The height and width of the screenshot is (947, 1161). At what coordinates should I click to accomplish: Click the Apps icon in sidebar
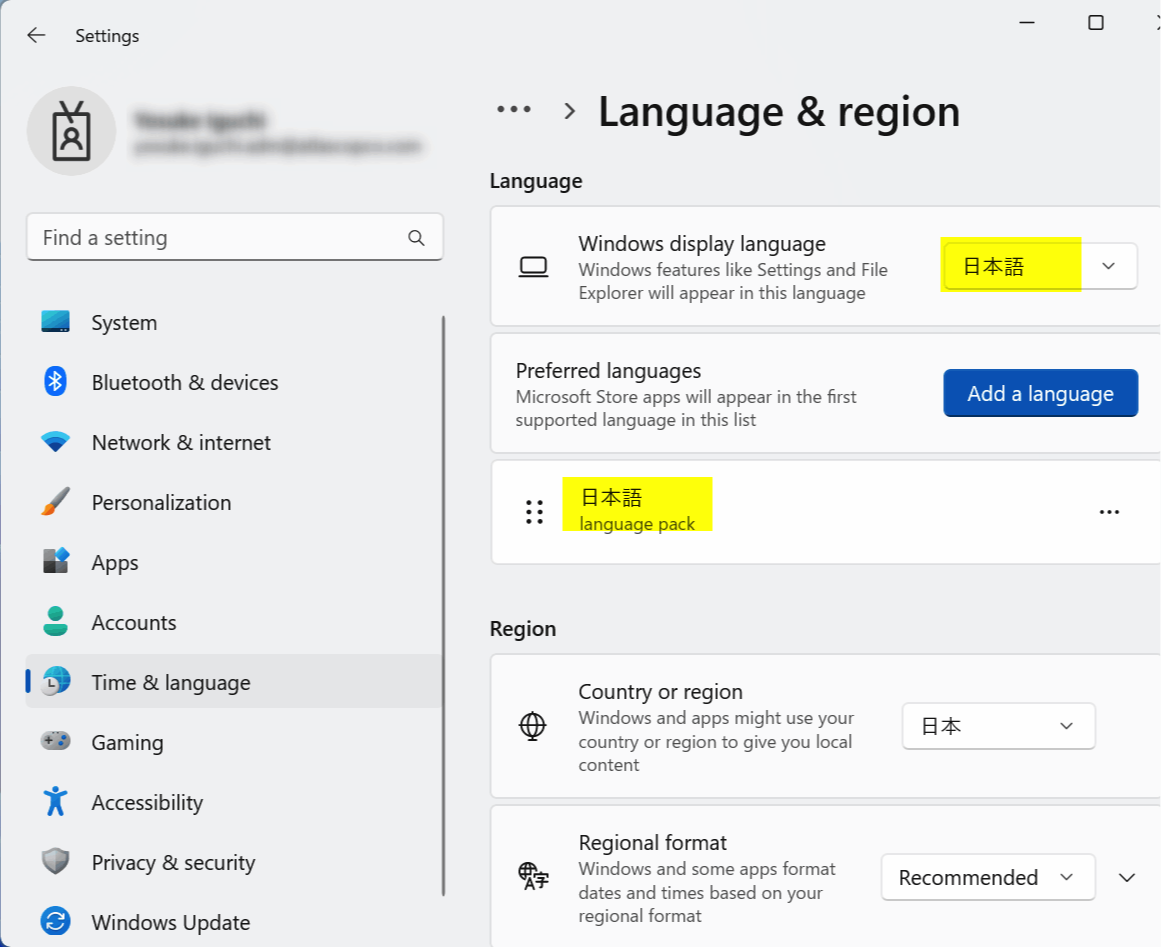56,561
